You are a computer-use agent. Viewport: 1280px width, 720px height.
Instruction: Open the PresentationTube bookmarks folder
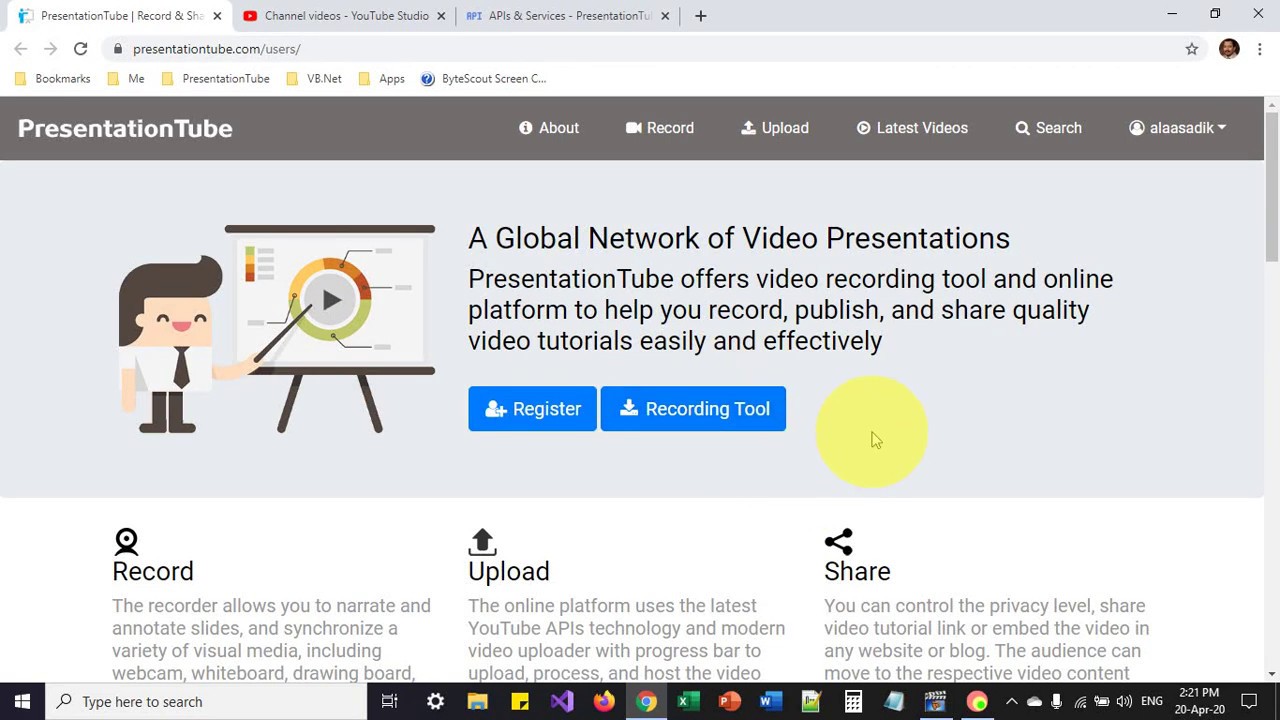[215, 79]
